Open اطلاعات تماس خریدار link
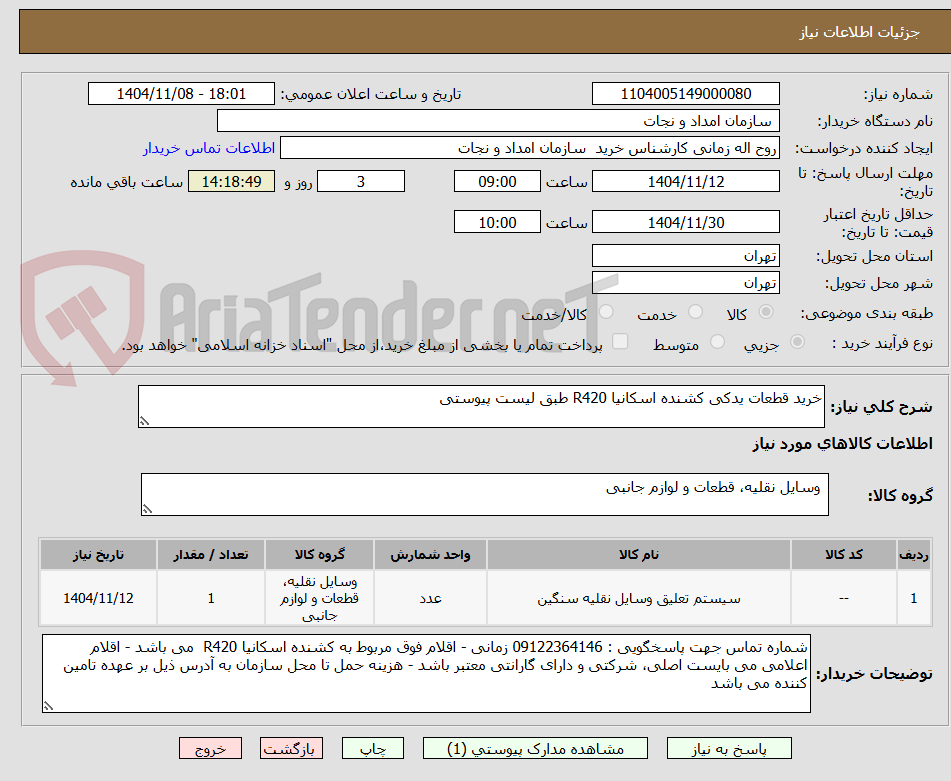 click(209, 148)
